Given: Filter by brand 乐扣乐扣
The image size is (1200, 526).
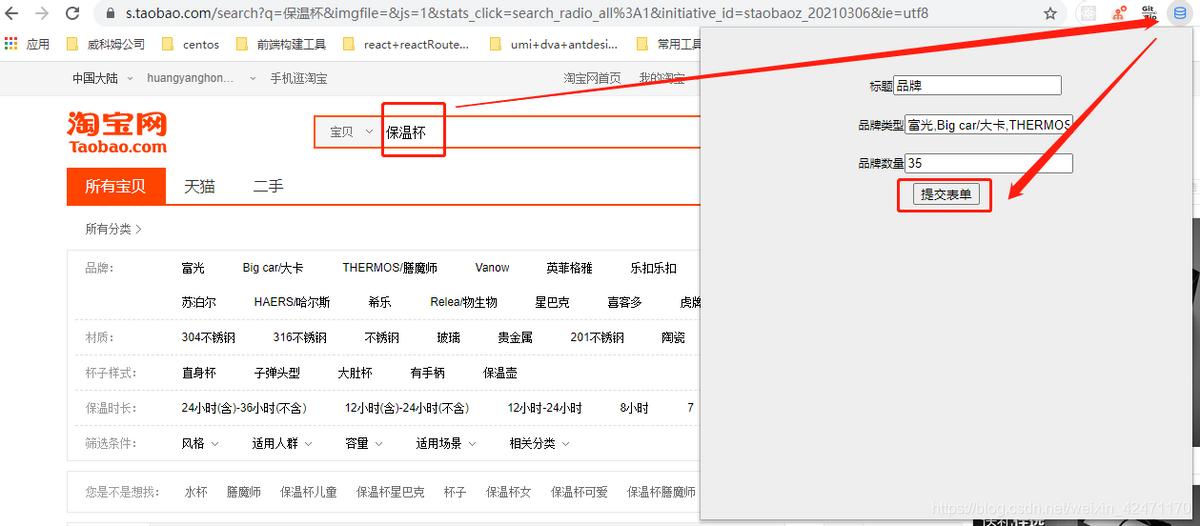Looking at the screenshot, I should coord(653,268).
